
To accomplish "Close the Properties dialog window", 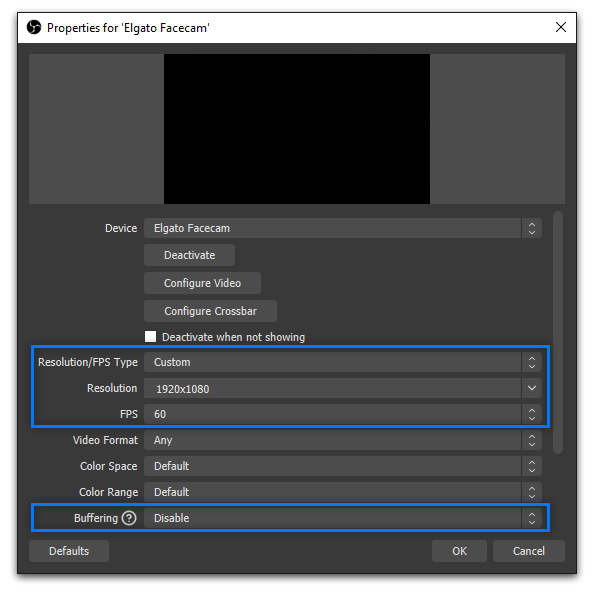I will click(560, 27).
